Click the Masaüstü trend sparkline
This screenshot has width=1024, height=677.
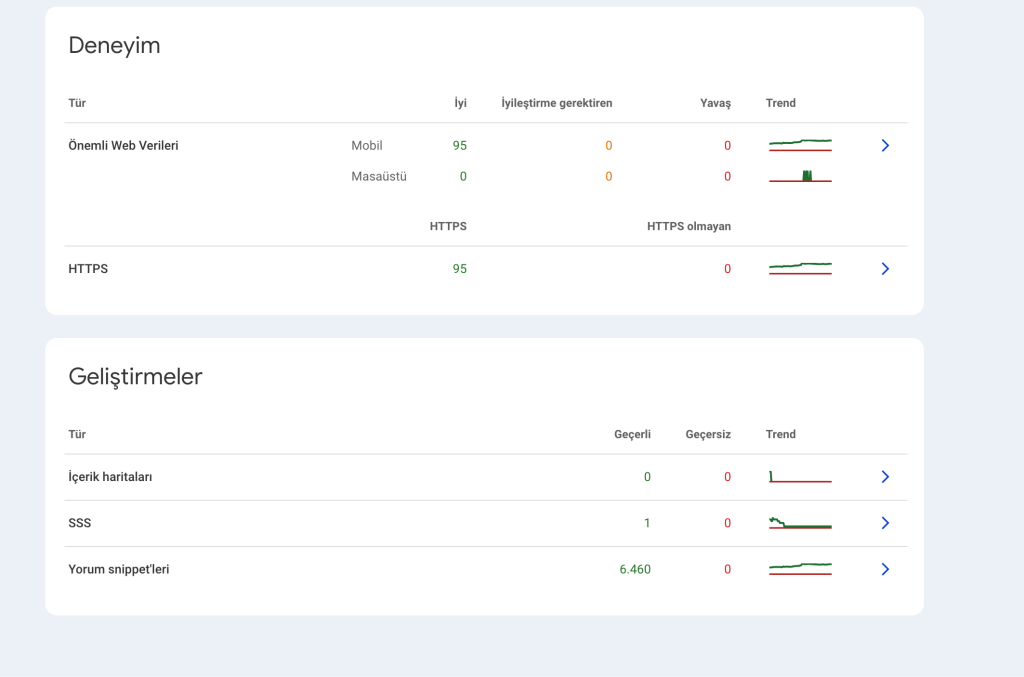(800, 177)
